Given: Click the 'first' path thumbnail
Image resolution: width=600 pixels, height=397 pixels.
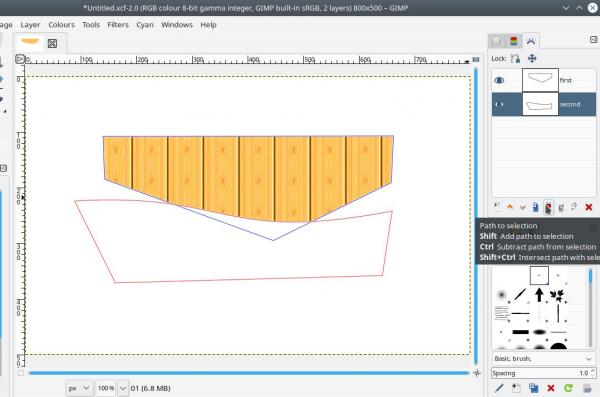Looking at the screenshot, I should tap(540, 80).
